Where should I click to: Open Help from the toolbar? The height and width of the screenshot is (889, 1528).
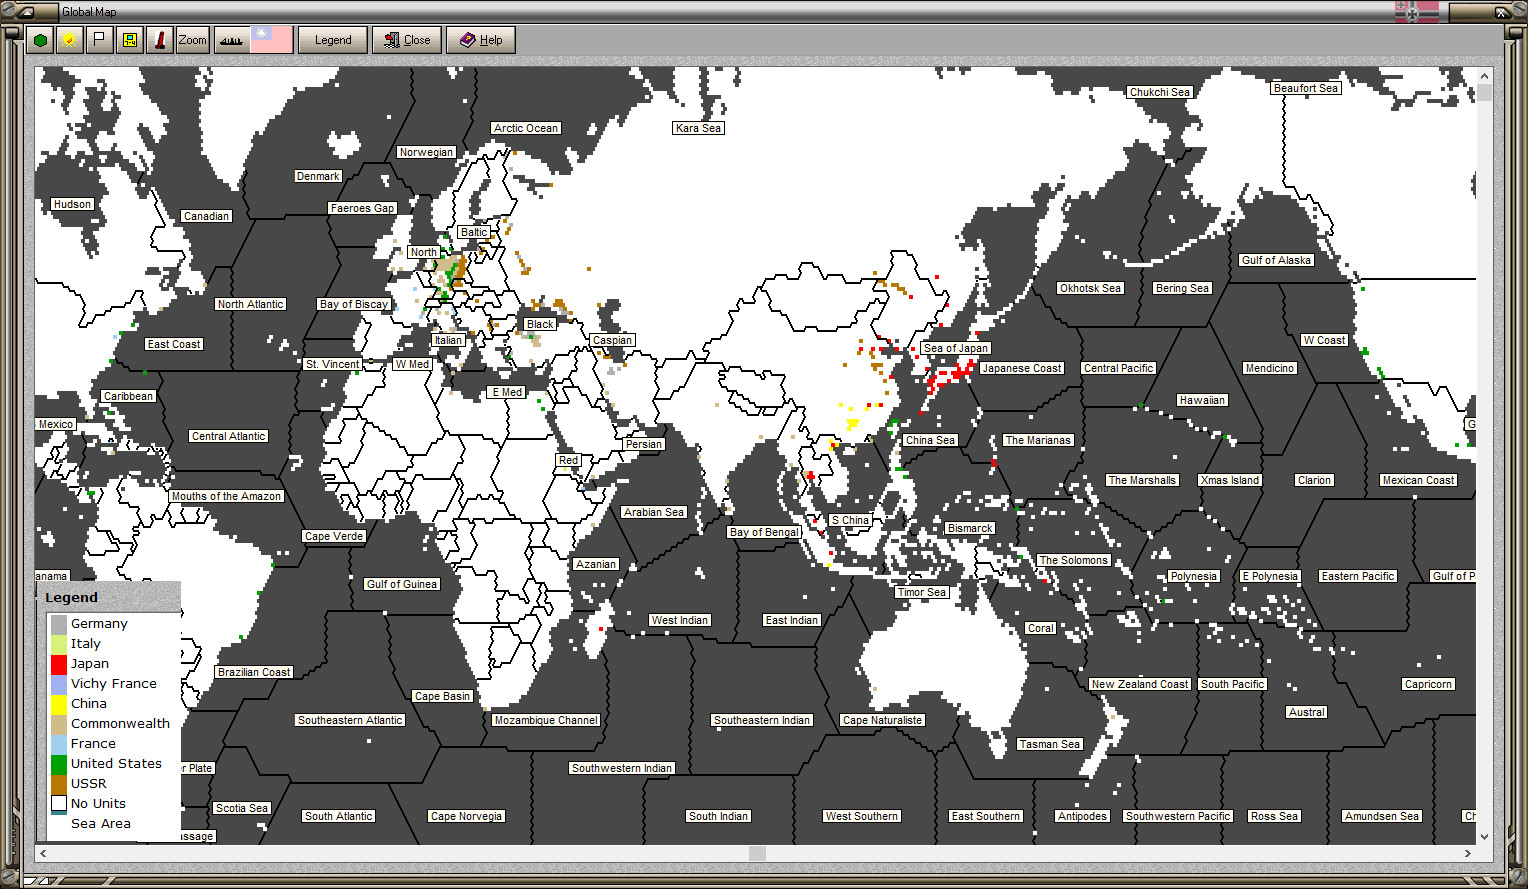tap(481, 40)
